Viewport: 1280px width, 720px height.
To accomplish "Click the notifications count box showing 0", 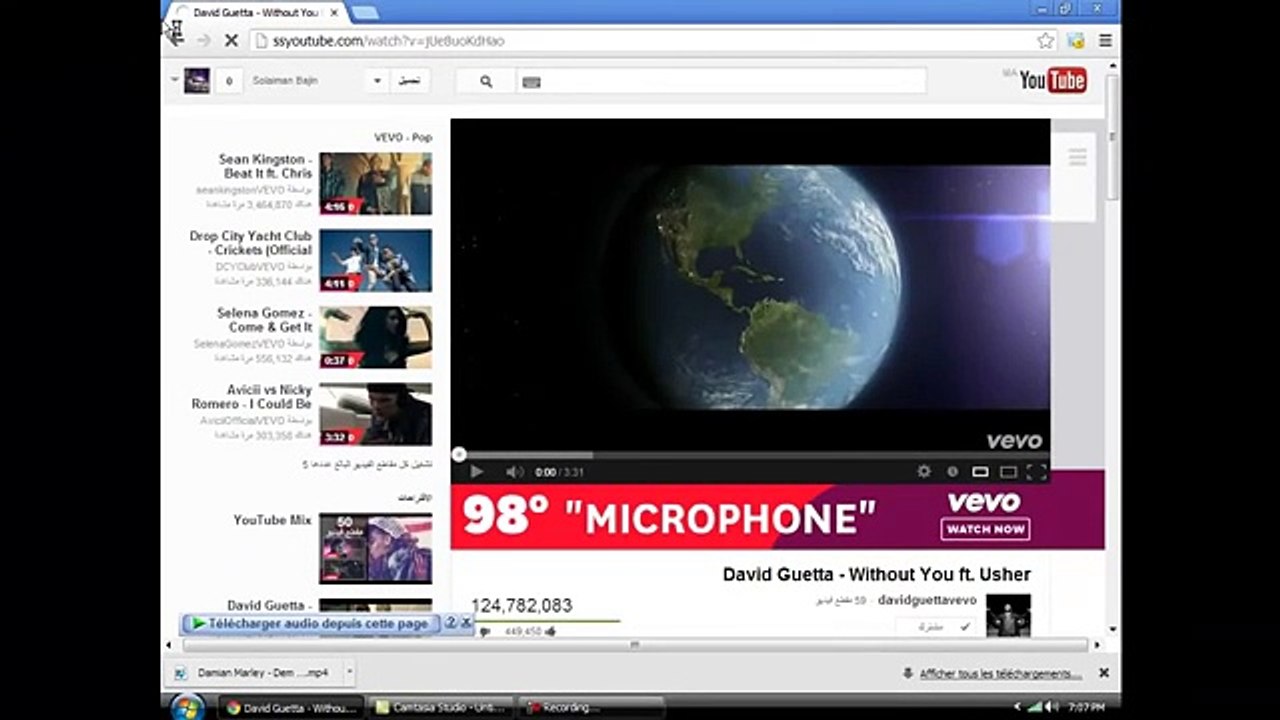I will pos(229,81).
